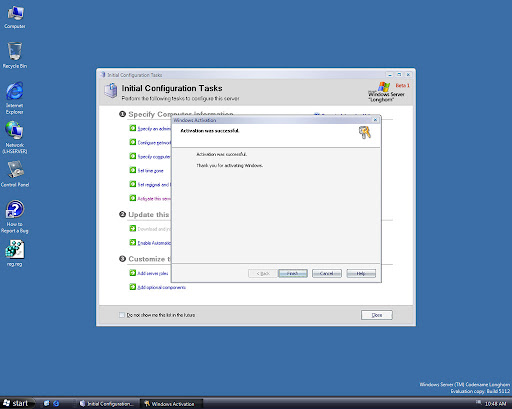The image size is (512, 409).
Task: Click the green arrow beside Download and install updates
Action: [x=133, y=228]
